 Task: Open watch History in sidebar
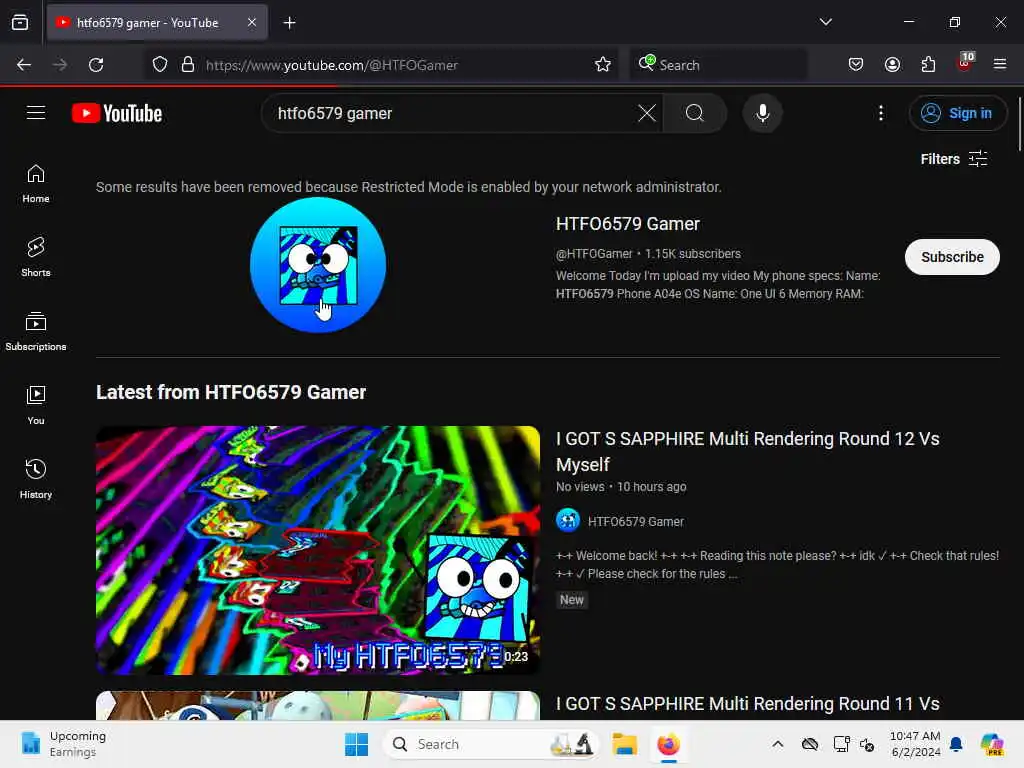tap(36, 479)
